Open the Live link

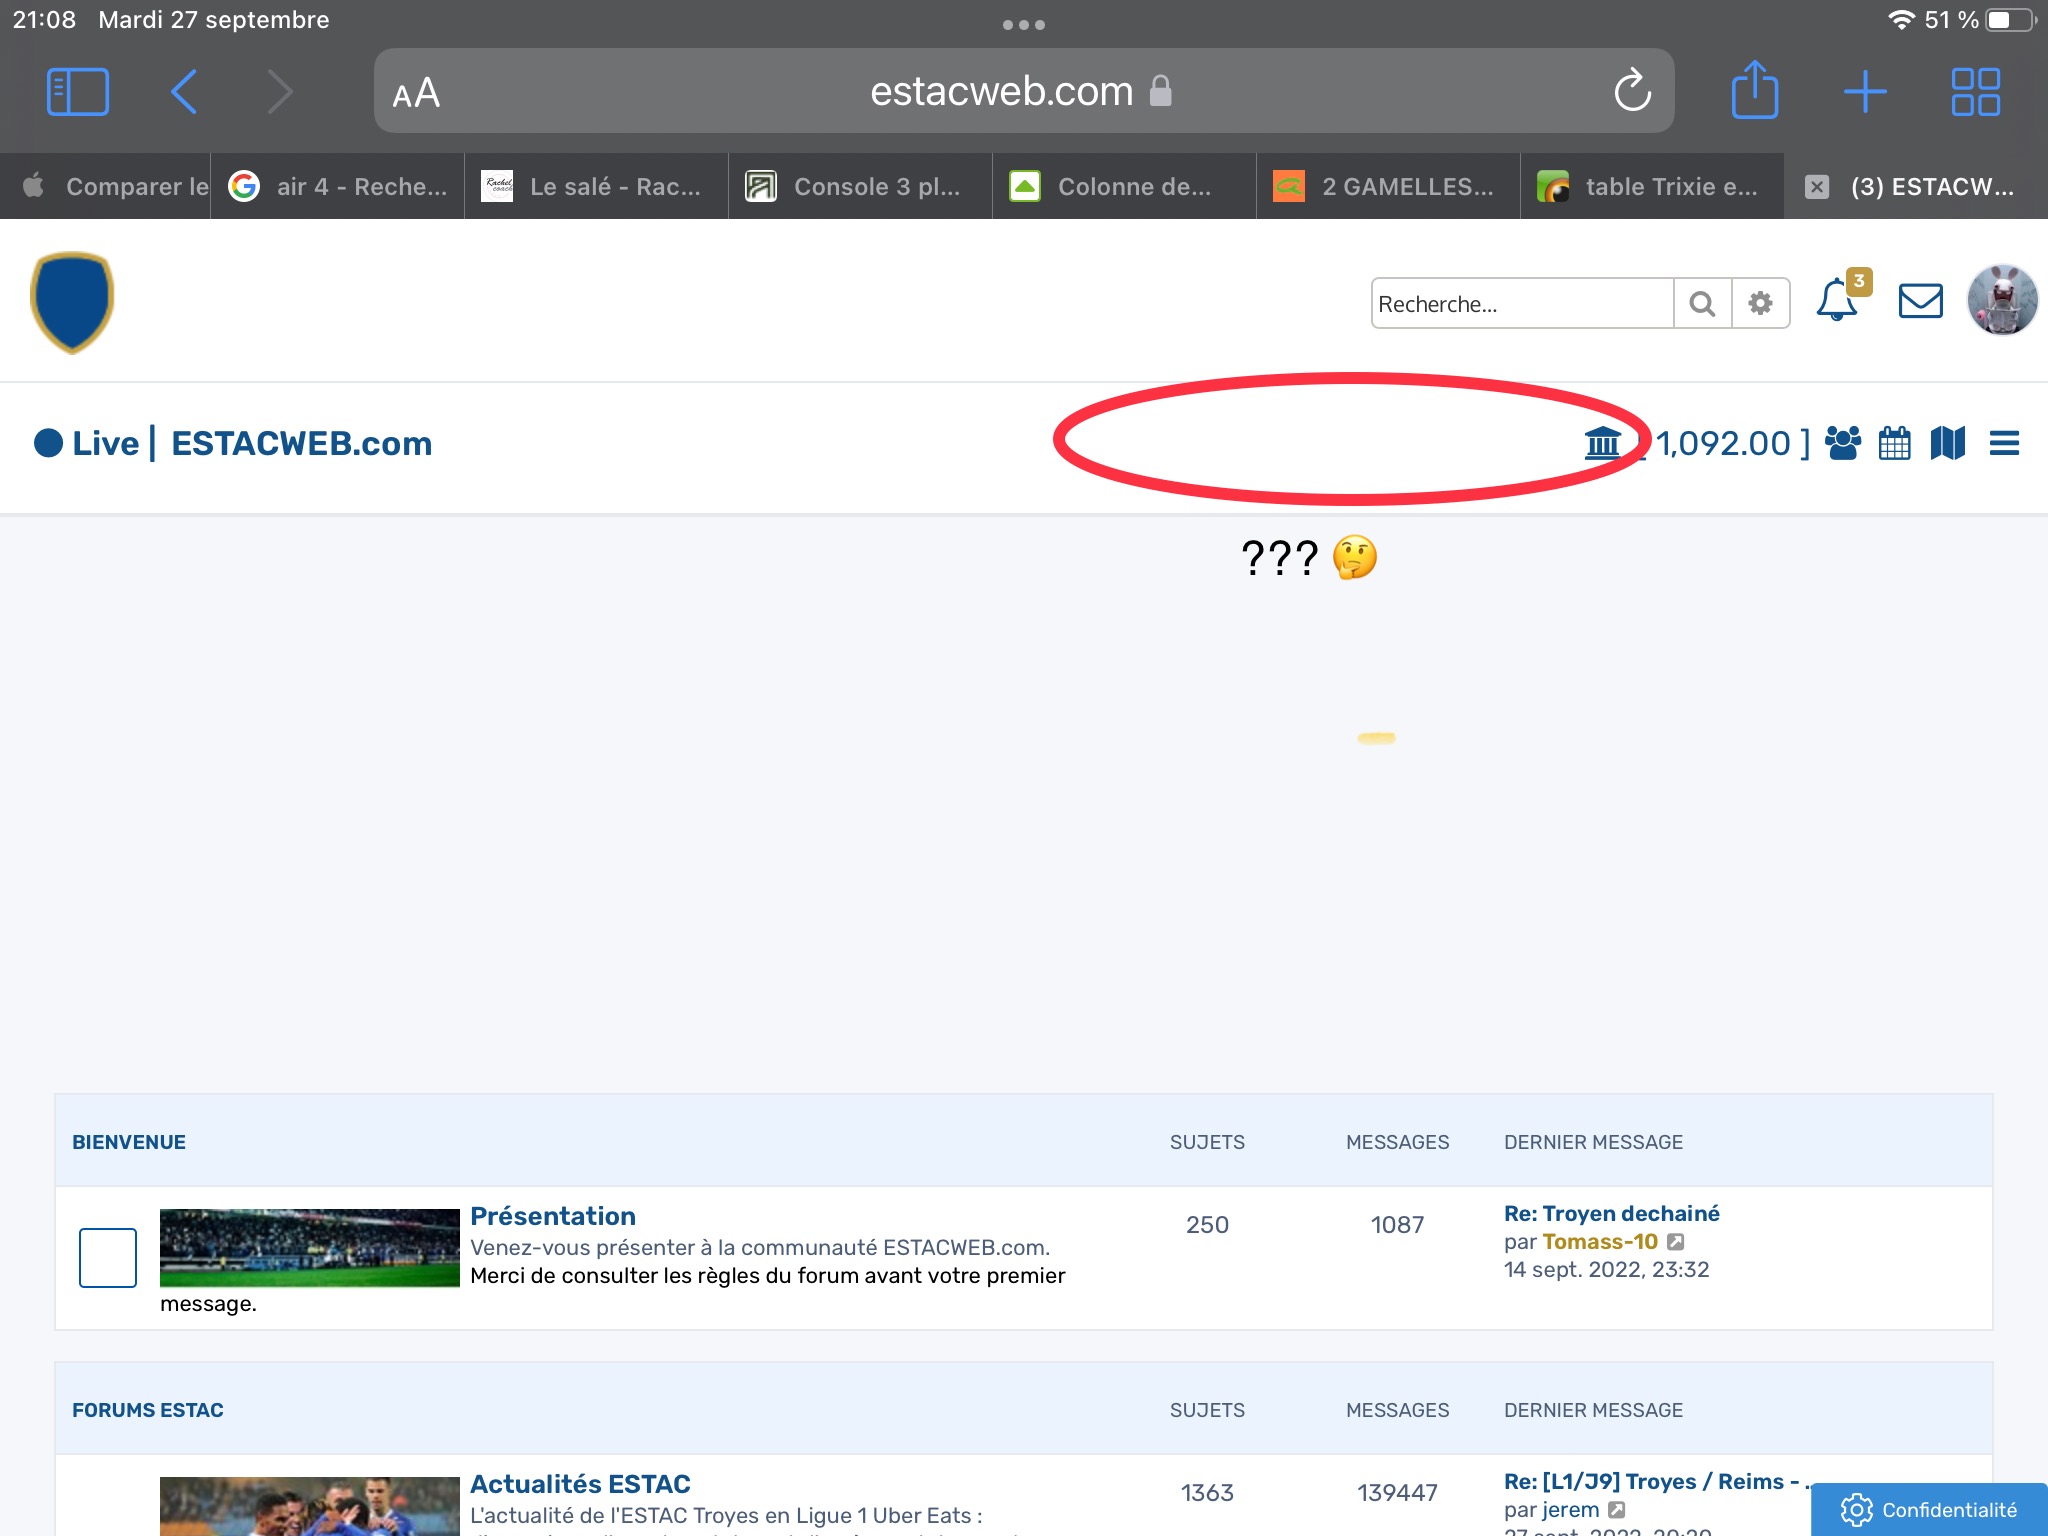(87, 443)
